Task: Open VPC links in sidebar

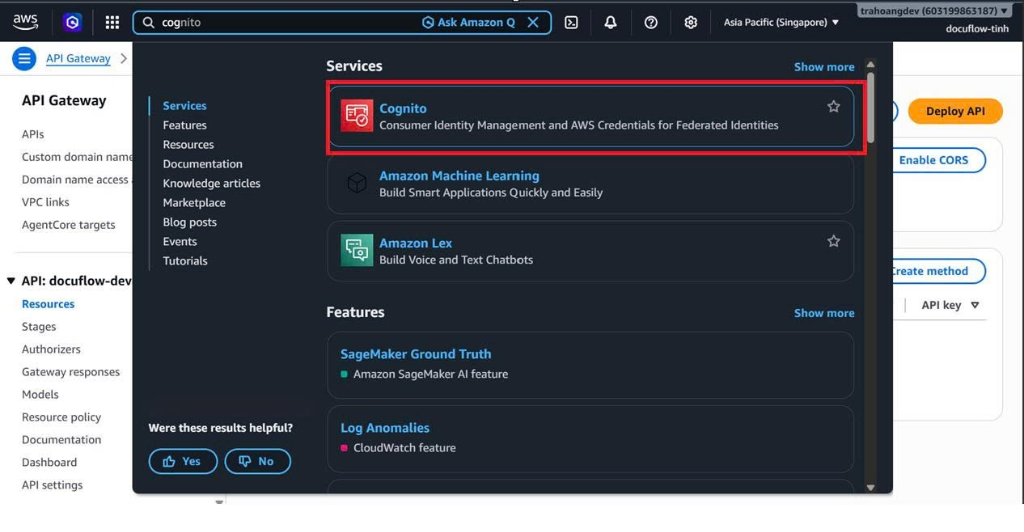Action: click(45, 202)
